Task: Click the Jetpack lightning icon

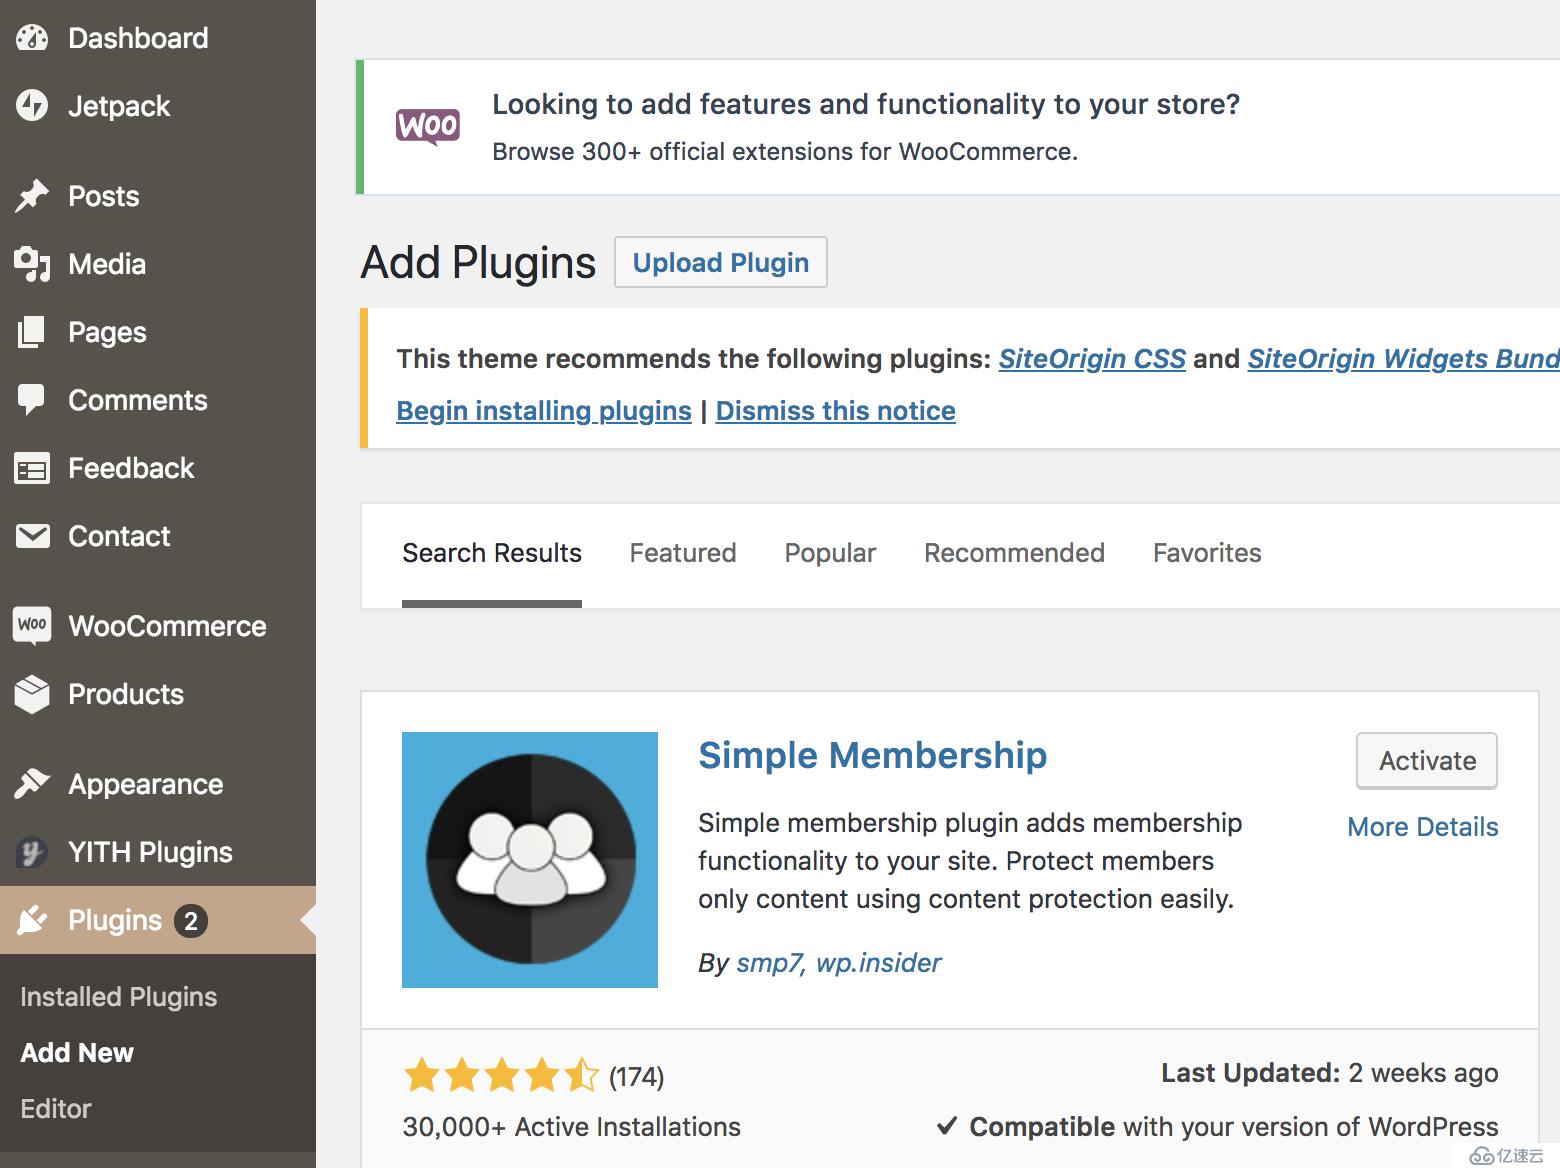Action: pos(32,105)
